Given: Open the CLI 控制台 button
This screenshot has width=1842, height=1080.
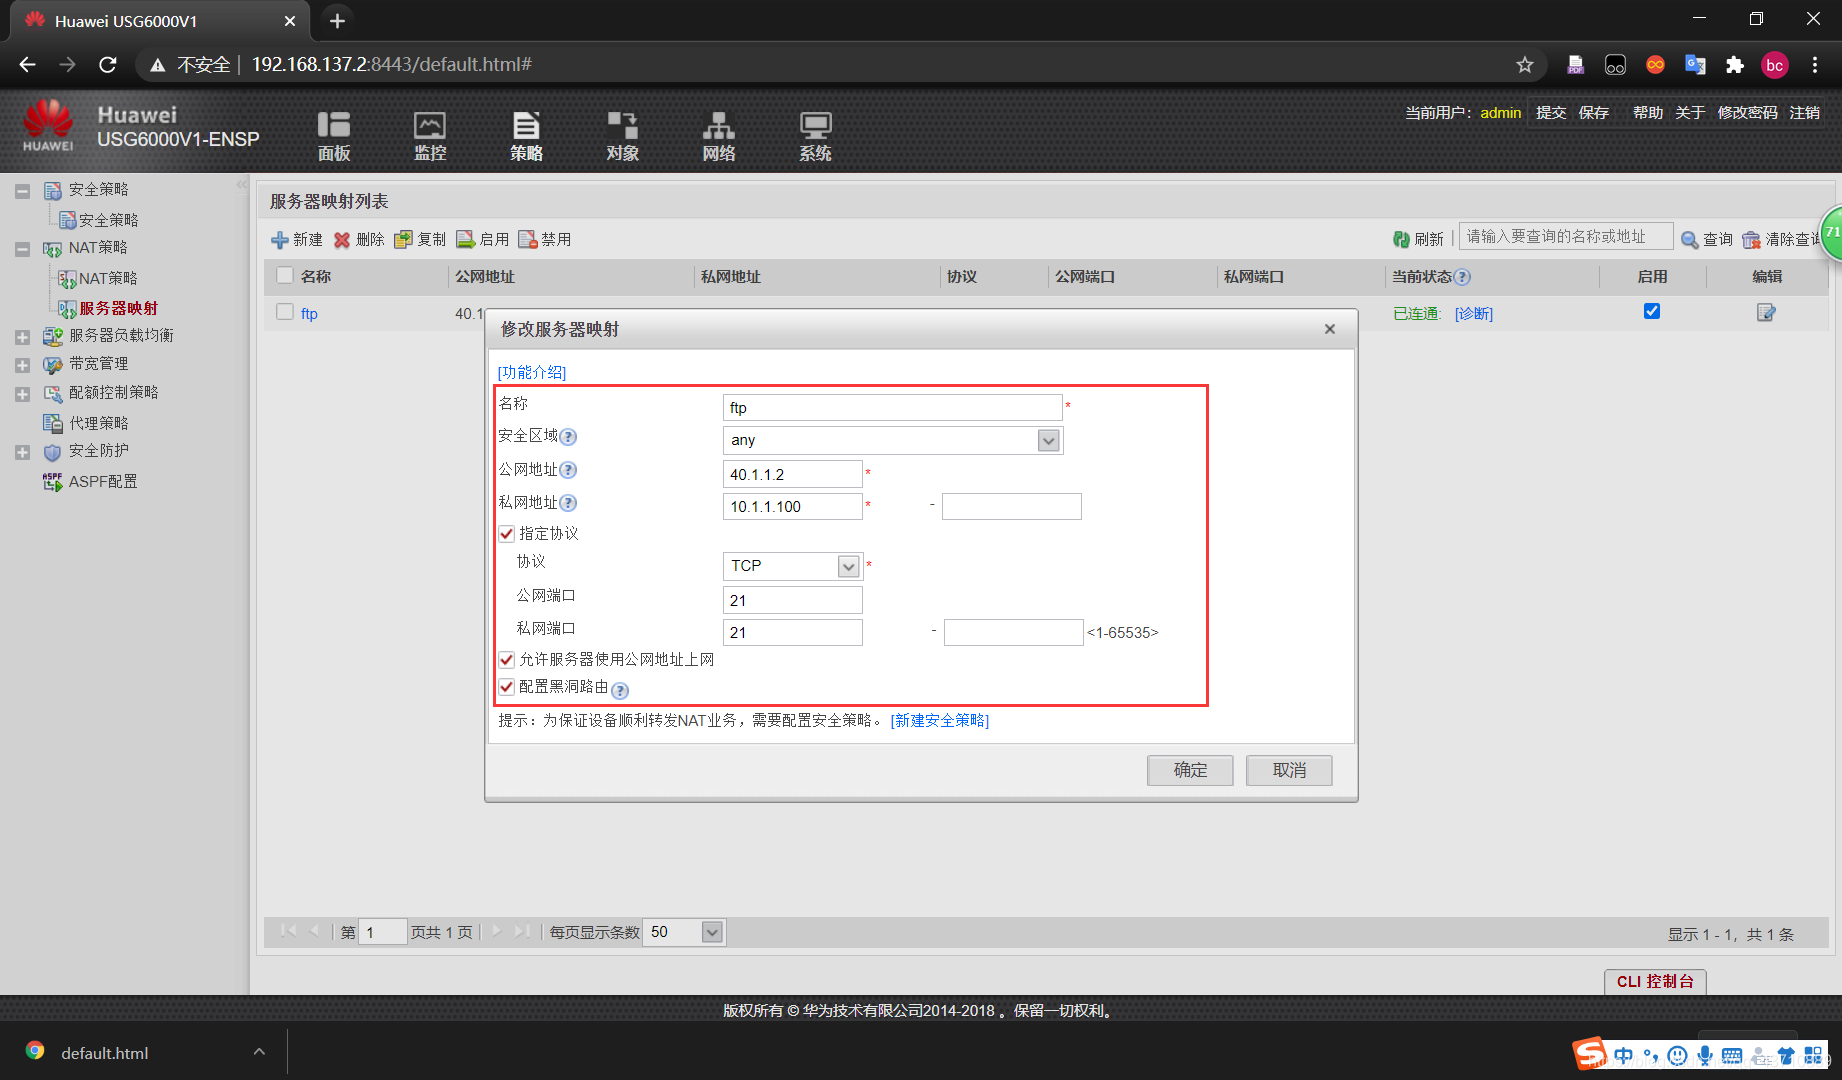Looking at the screenshot, I should 1655,981.
